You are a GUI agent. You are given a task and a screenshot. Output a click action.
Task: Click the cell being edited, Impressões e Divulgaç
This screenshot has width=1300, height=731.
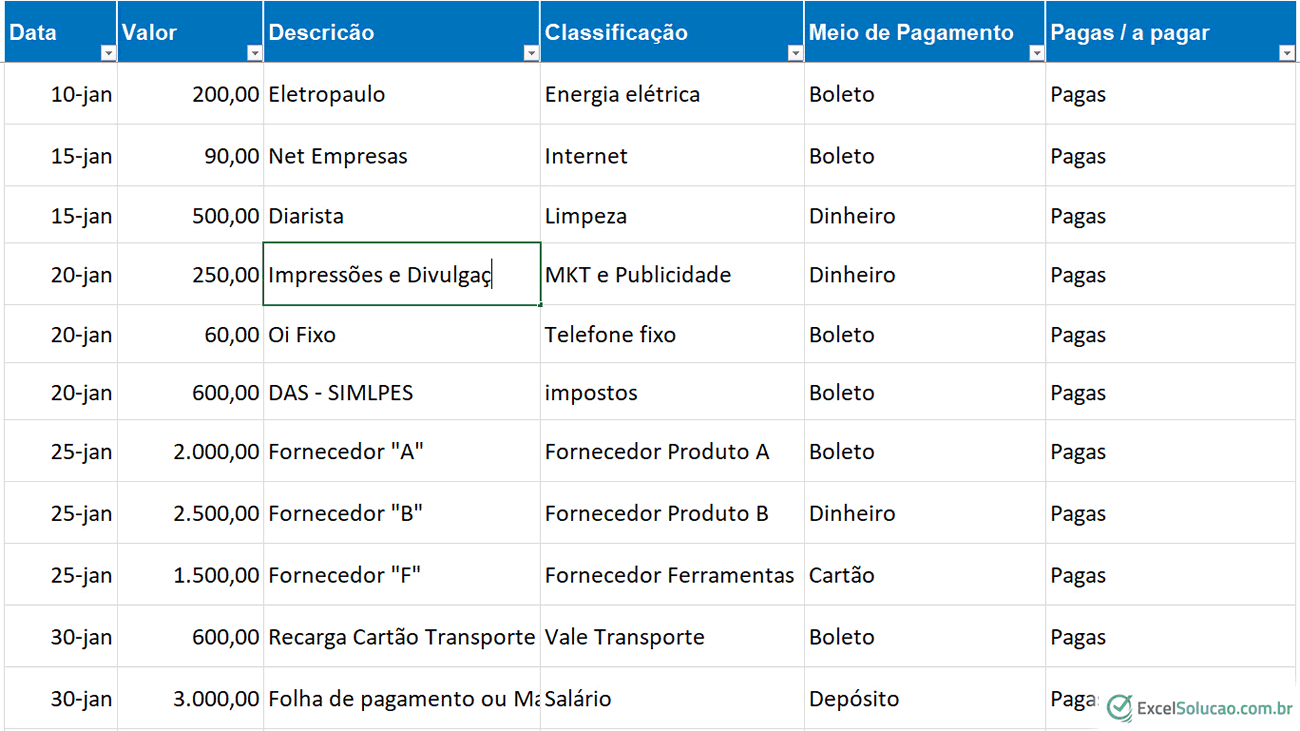tap(402, 274)
